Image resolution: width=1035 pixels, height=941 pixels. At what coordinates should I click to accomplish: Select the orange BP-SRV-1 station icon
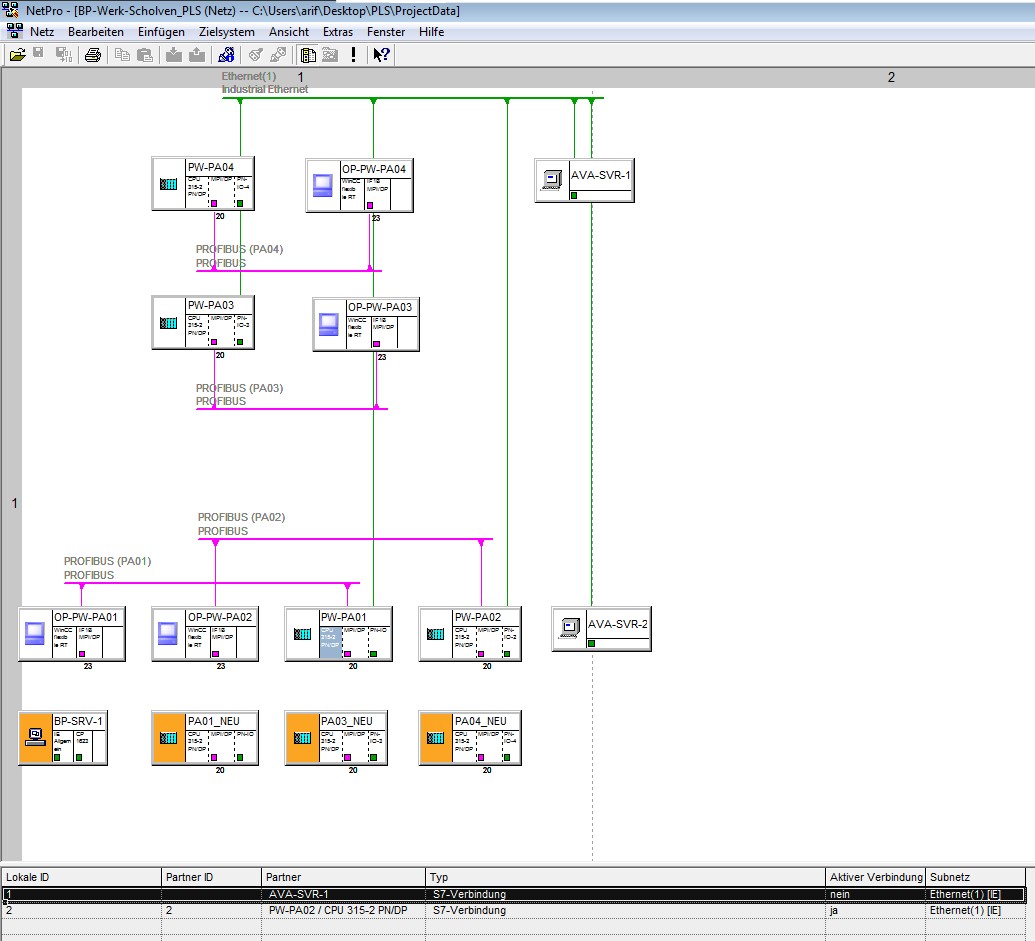(36, 738)
